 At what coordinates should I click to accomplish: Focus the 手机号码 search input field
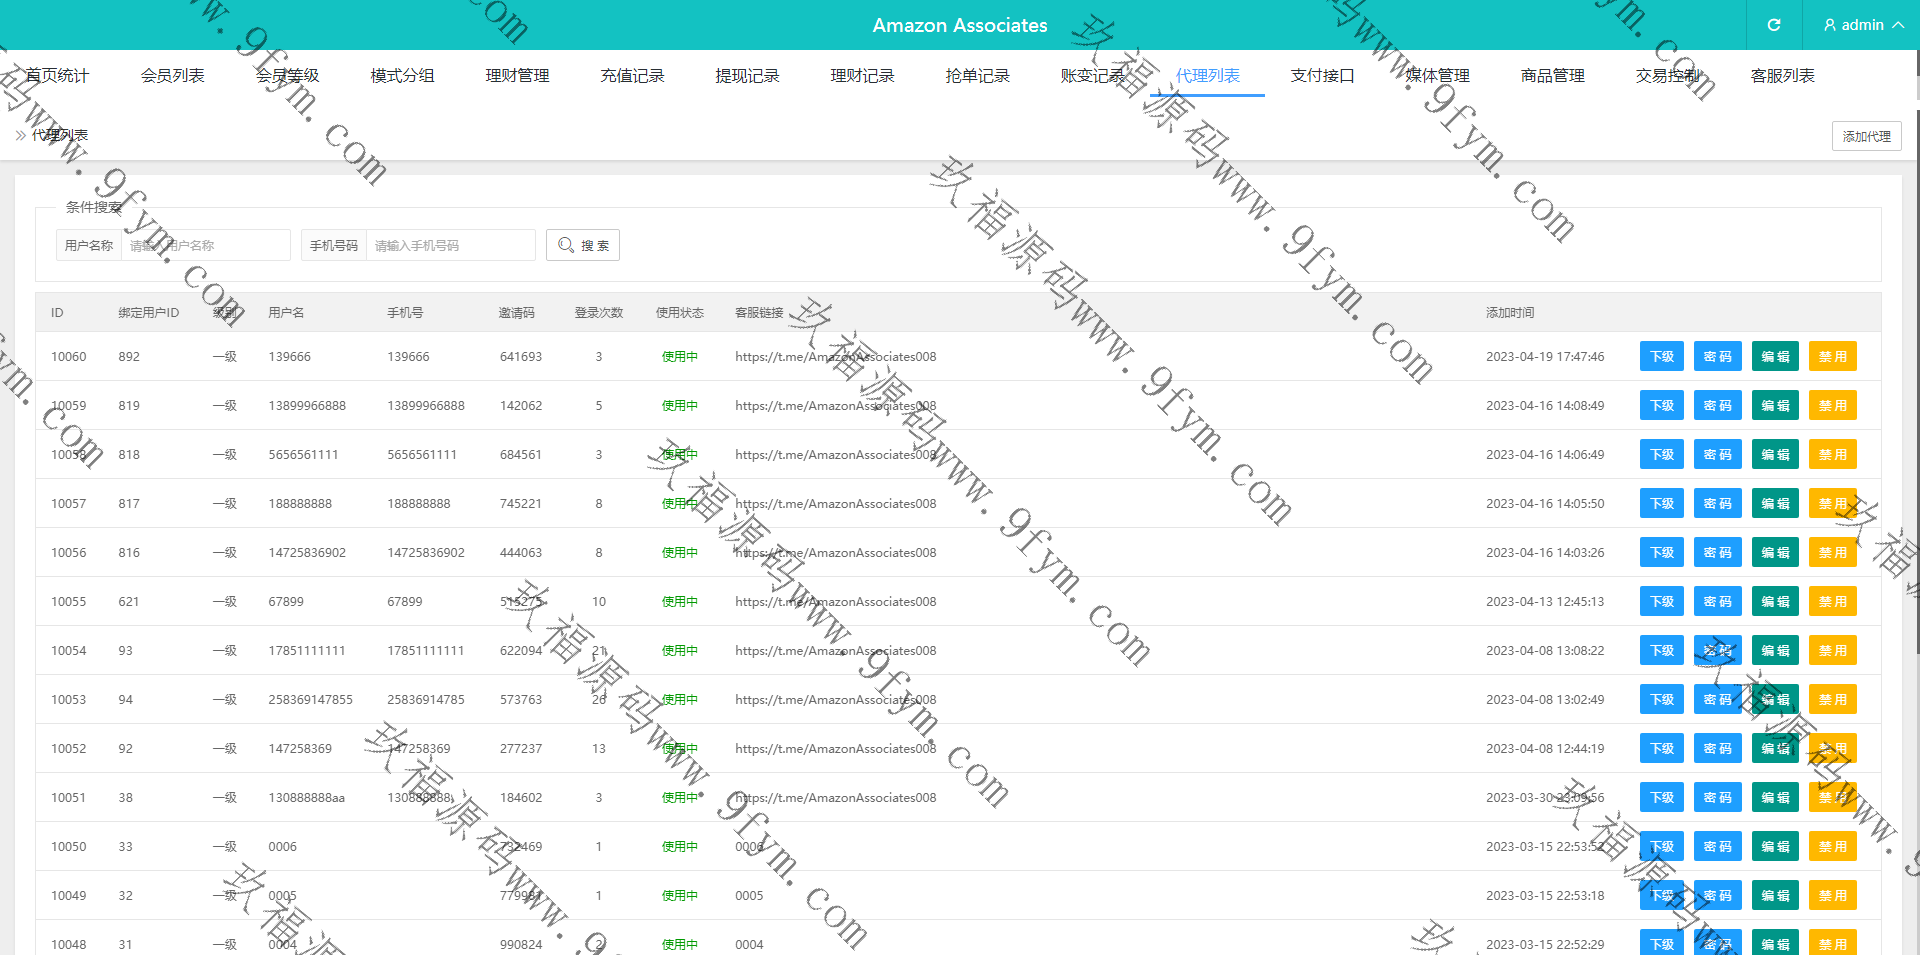pyautogui.click(x=450, y=245)
